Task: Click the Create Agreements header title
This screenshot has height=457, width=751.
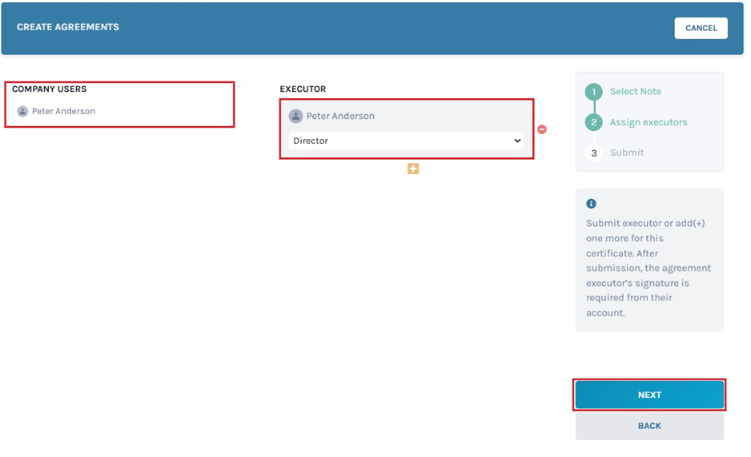Action: pyautogui.click(x=68, y=27)
